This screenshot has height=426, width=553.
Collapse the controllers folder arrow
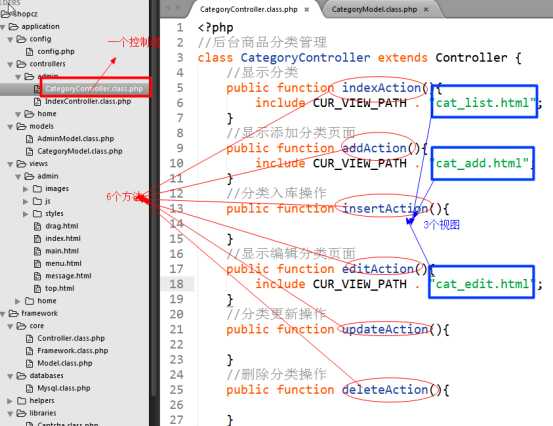point(11,65)
